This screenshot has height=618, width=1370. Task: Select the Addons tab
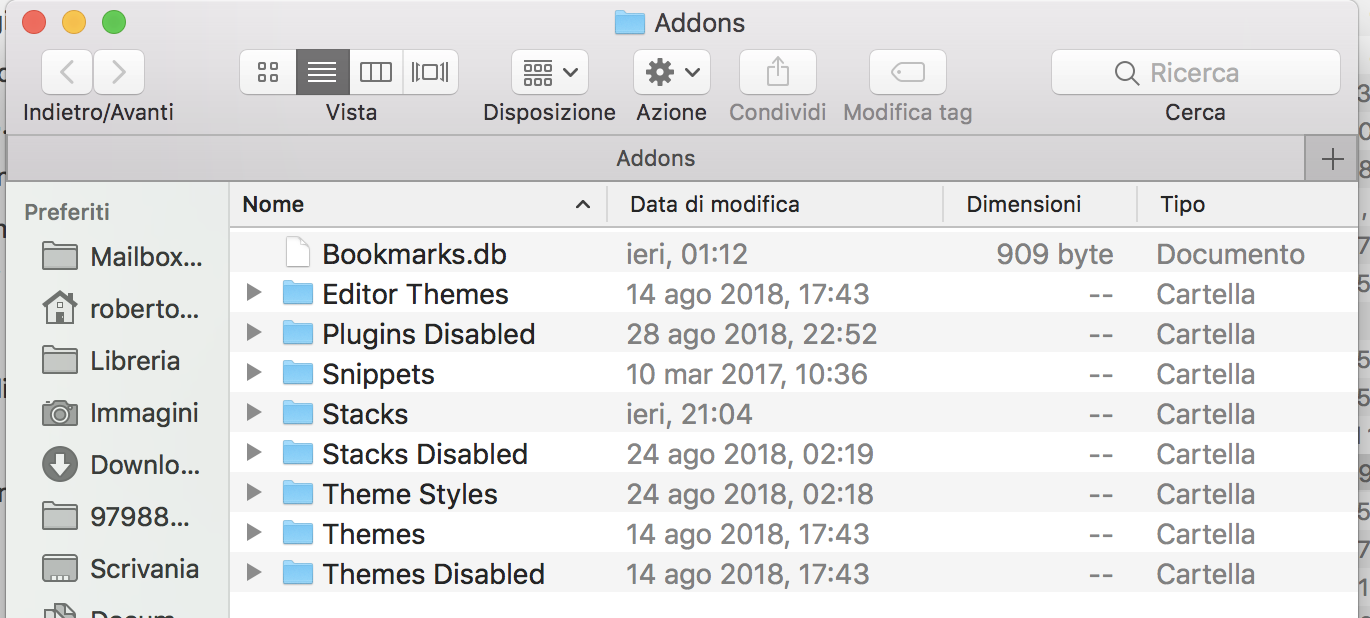tap(655, 158)
